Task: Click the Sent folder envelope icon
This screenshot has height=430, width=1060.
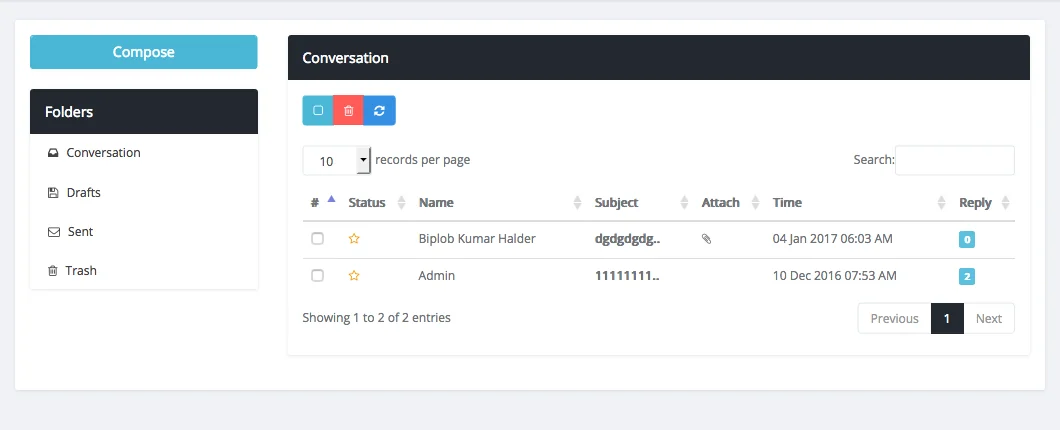Action: [54, 232]
